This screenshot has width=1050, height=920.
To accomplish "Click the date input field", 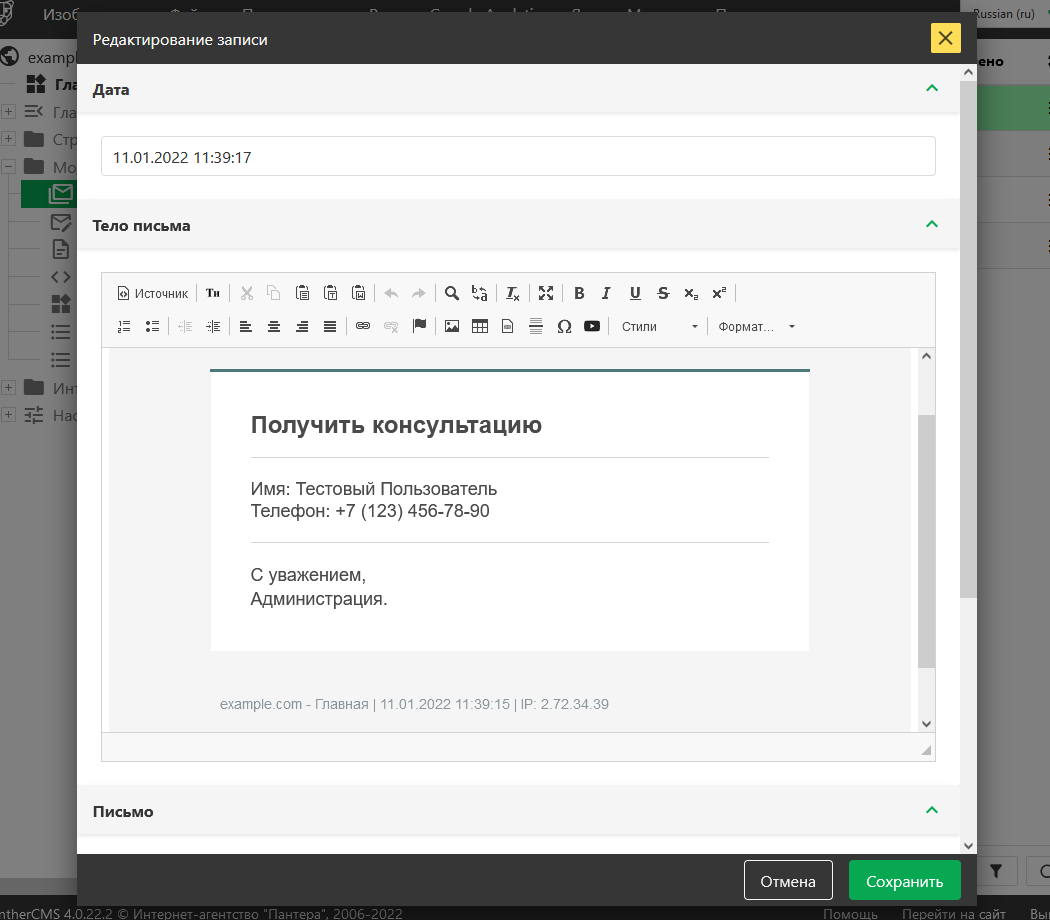I will point(518,157).
